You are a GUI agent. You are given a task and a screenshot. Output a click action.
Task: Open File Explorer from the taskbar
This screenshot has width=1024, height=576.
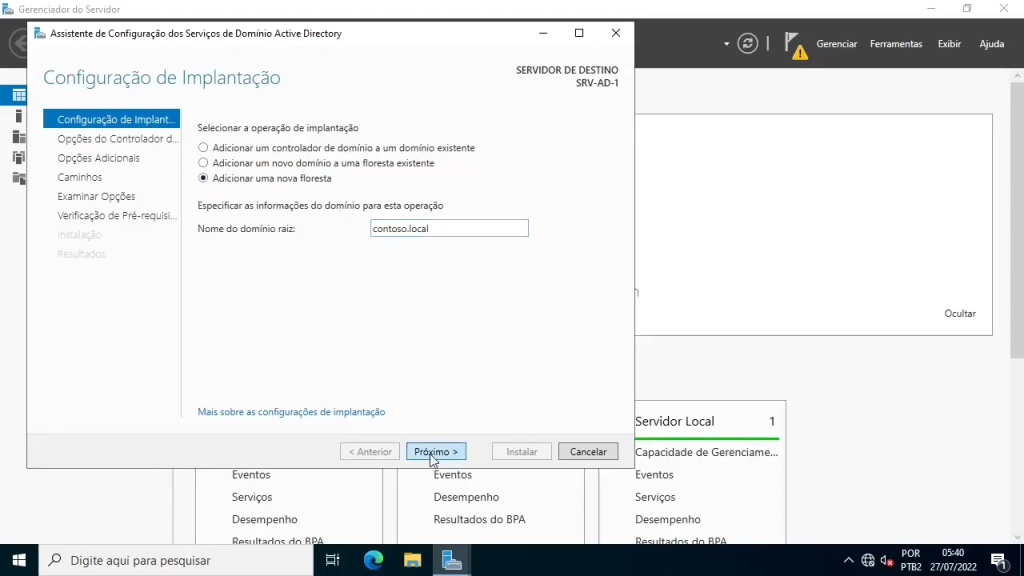[412, 560]
